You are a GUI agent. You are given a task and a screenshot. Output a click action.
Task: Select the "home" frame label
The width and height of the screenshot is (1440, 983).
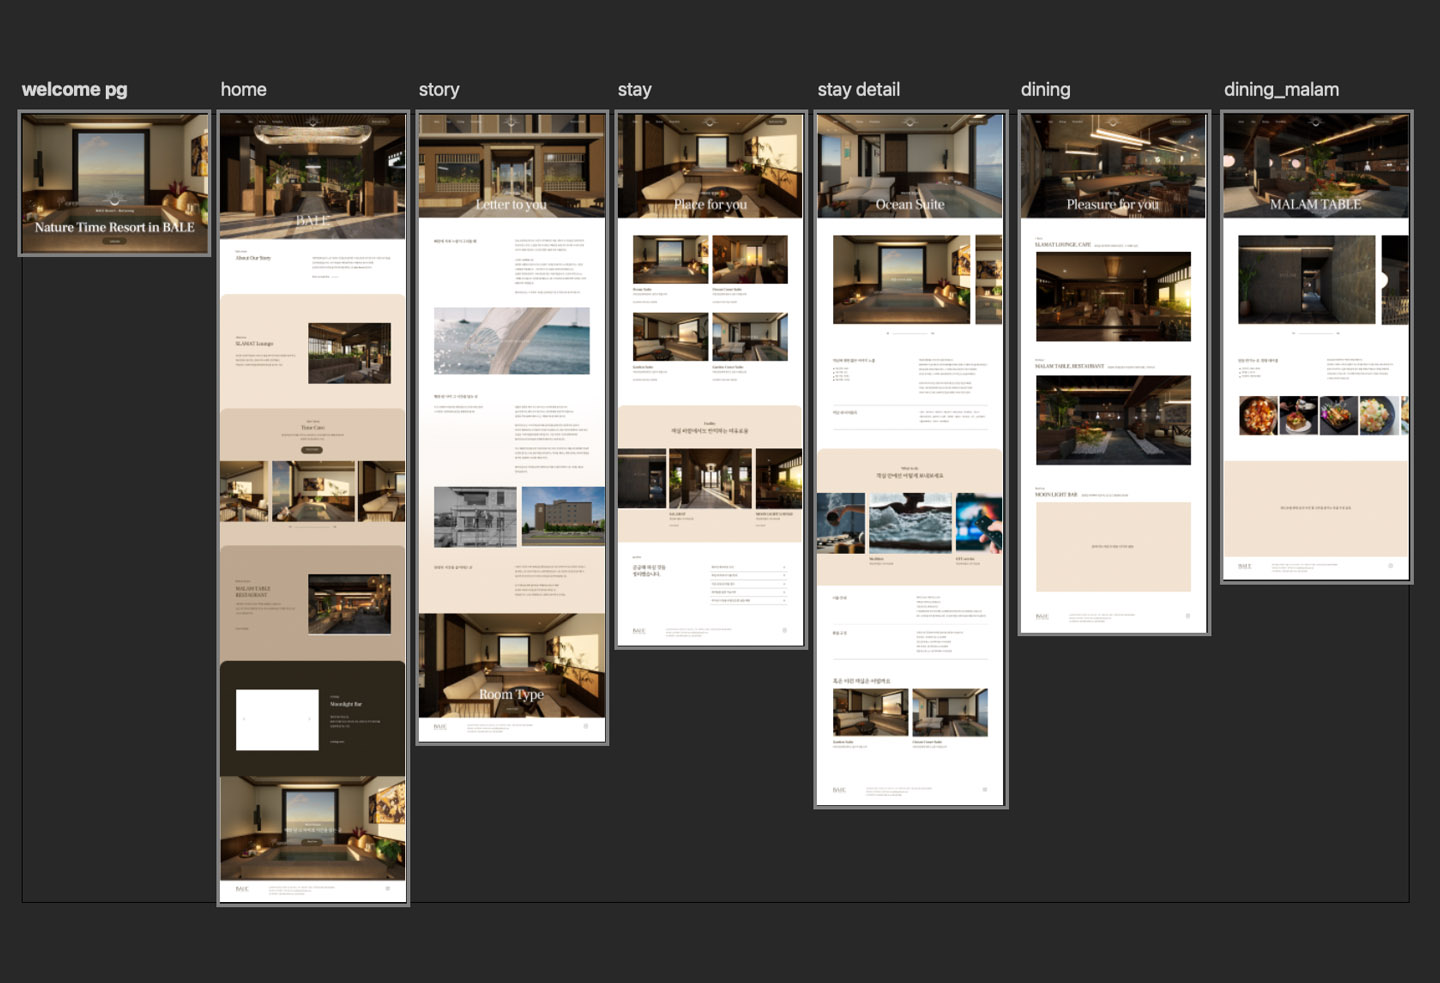243,90
